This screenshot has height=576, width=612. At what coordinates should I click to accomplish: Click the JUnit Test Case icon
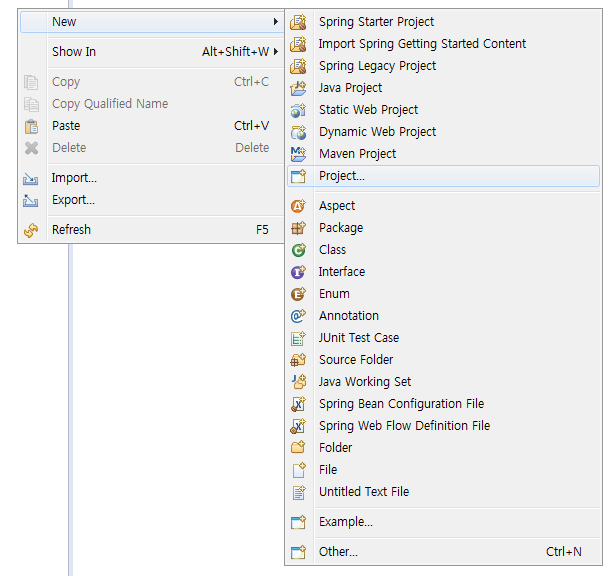coord(298,338)
